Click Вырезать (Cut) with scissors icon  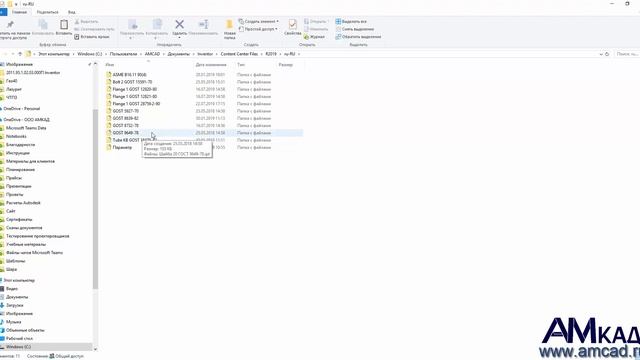(87, 22)
